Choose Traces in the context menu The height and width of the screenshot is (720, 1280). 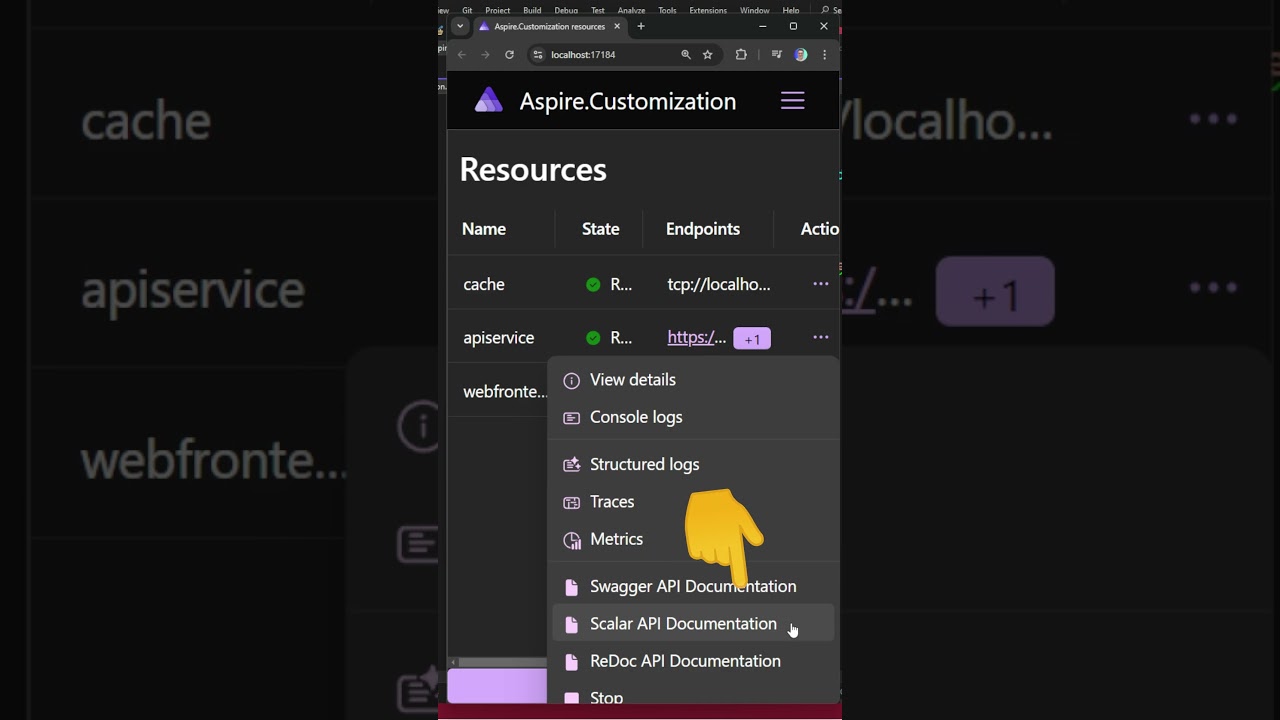[x=694, y=502]
